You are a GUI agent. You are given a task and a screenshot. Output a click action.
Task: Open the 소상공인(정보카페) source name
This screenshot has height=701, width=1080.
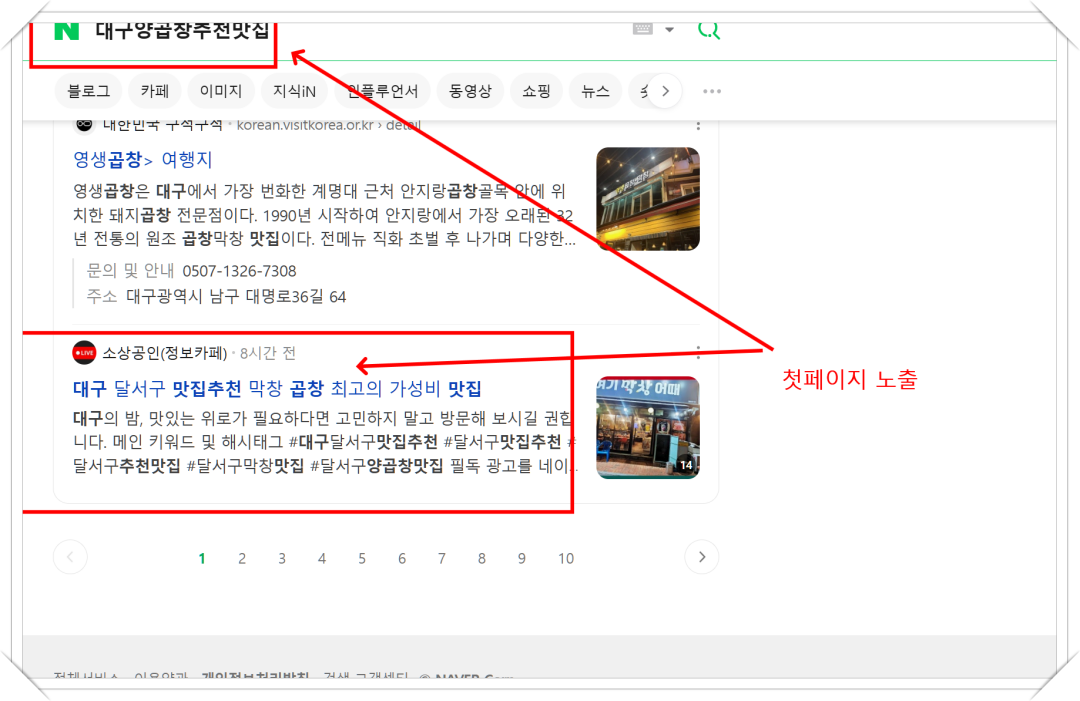[165, 353]
